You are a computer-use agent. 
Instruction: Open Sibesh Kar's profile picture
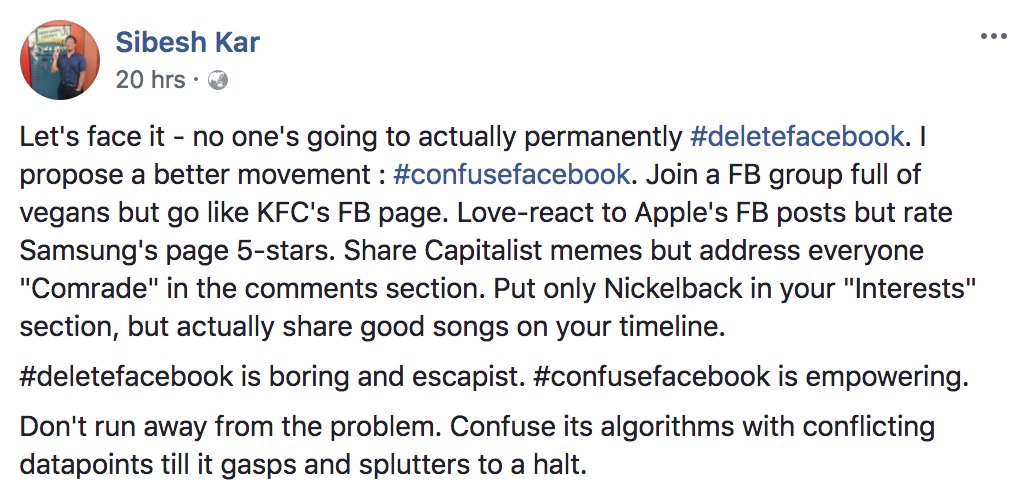[x=60, y=59]
